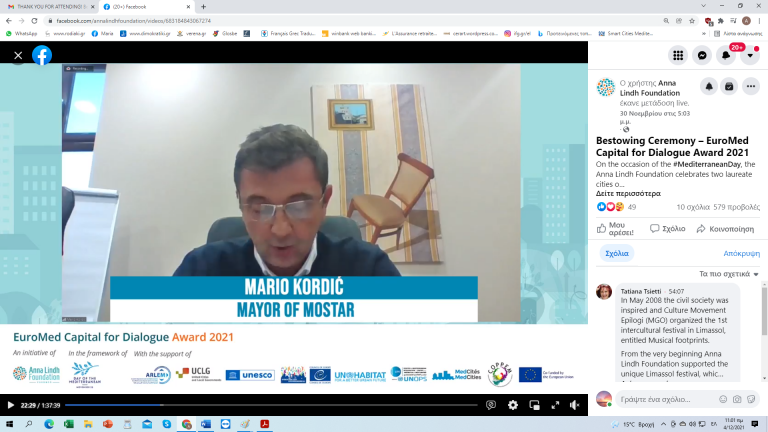This screenshot has height=432, width=768.
Task: Play the paused video
Action: (x=11, y=405)
